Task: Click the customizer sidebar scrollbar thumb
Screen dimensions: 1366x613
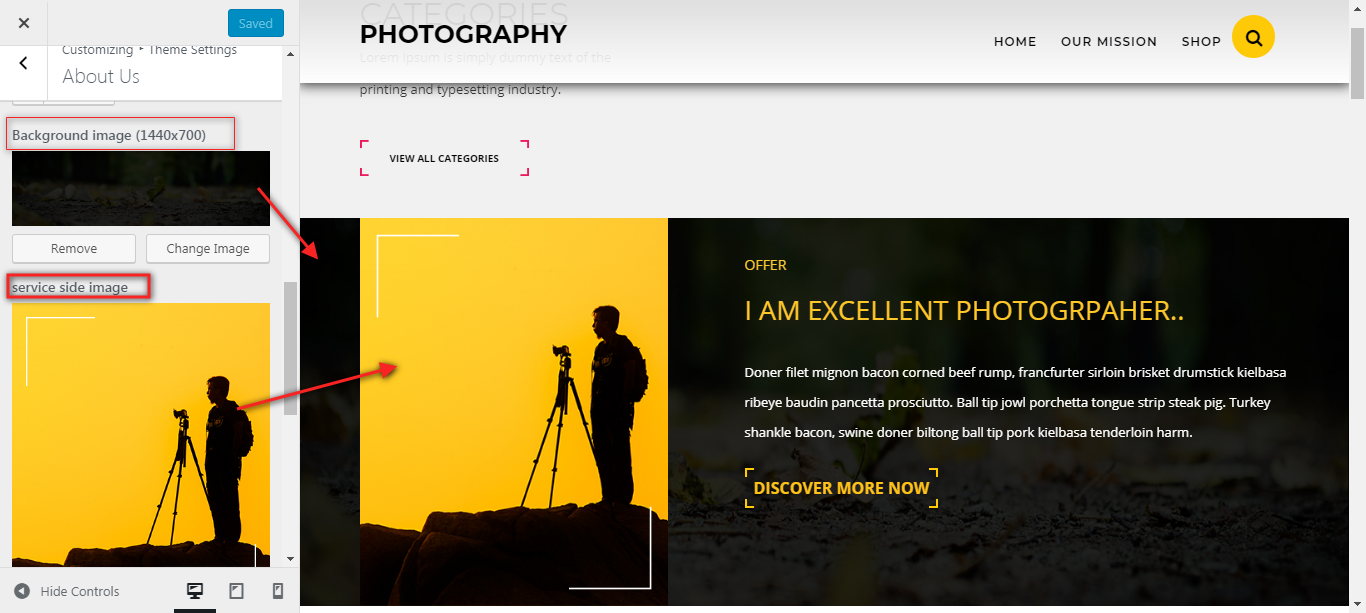Action: [291, 348]
